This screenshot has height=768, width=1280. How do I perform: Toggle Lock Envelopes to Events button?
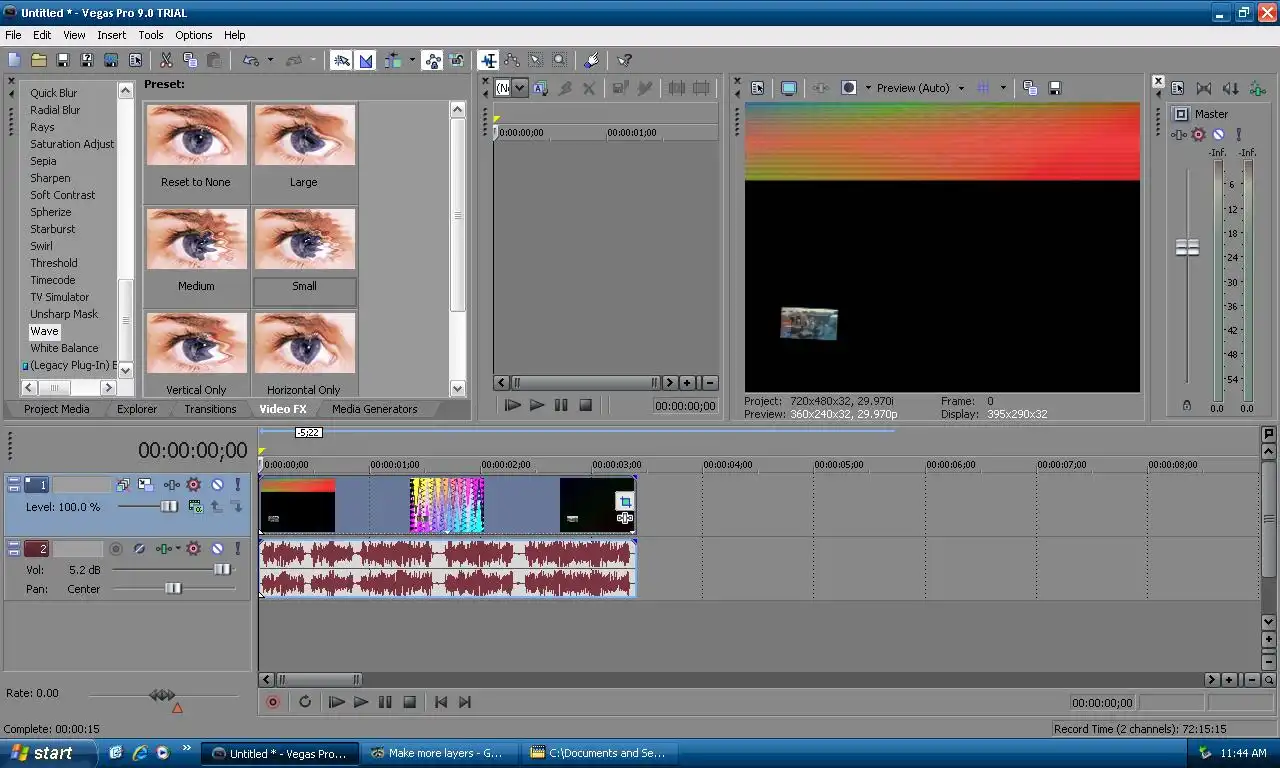coord(432,61)
